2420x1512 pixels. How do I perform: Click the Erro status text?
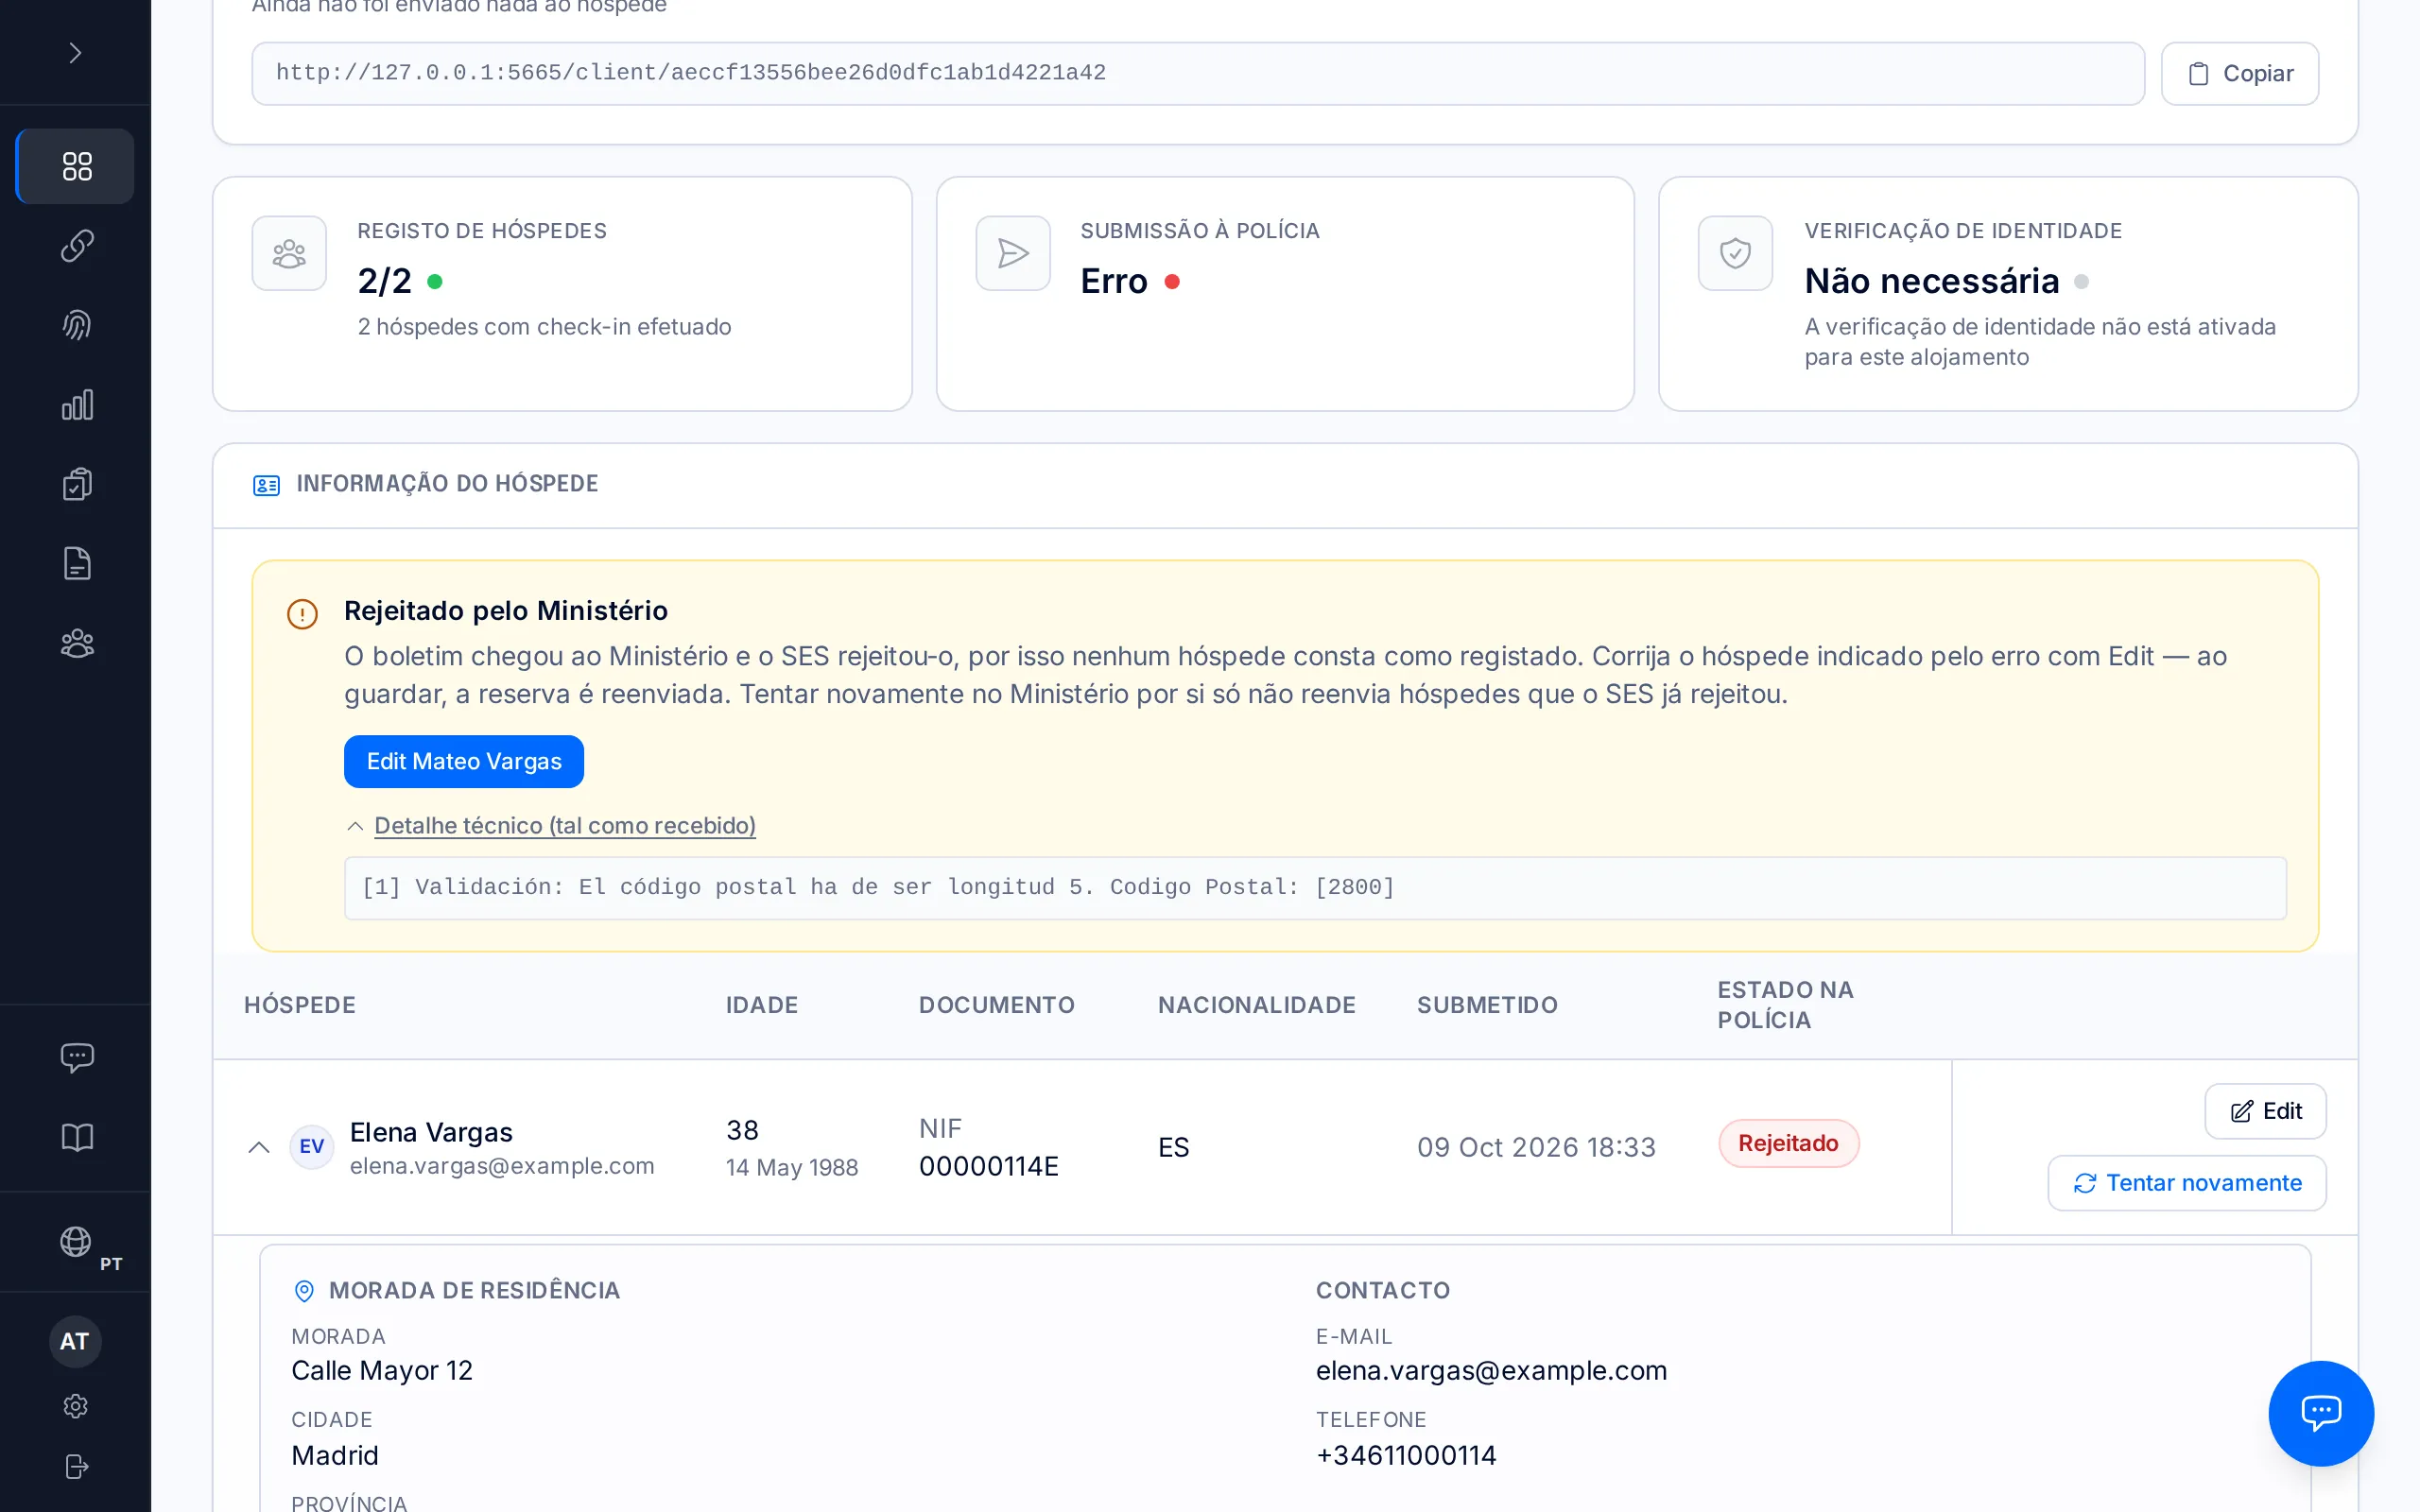click(x=1113, y=281)
